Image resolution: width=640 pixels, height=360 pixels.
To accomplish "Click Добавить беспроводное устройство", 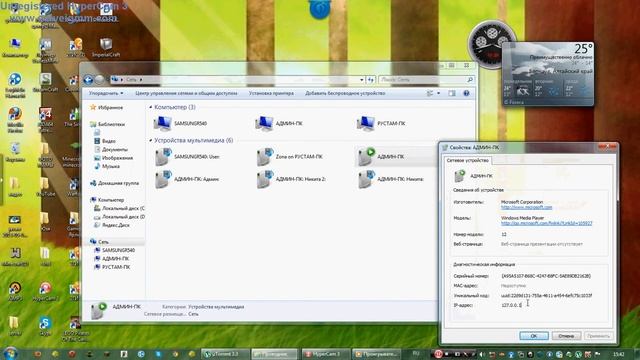I will [x=345, y=93].
